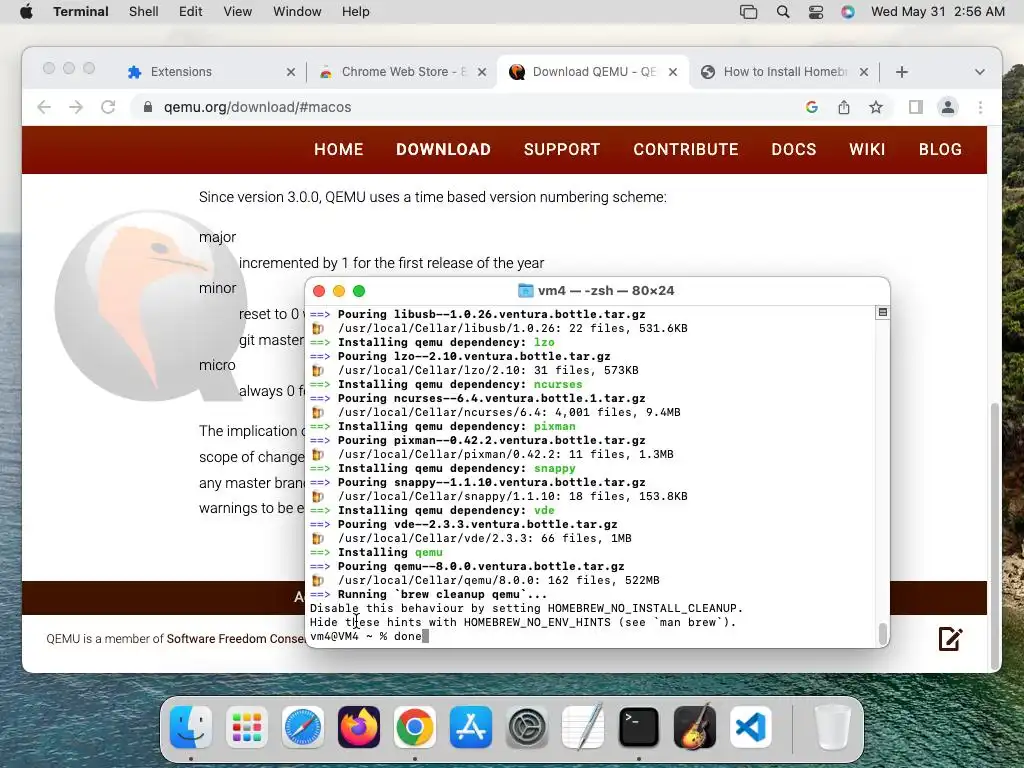The image size is (1024, 768).
Task: Open Stage Manager window icon in menu bar
Action: click(x=748, y=12)
